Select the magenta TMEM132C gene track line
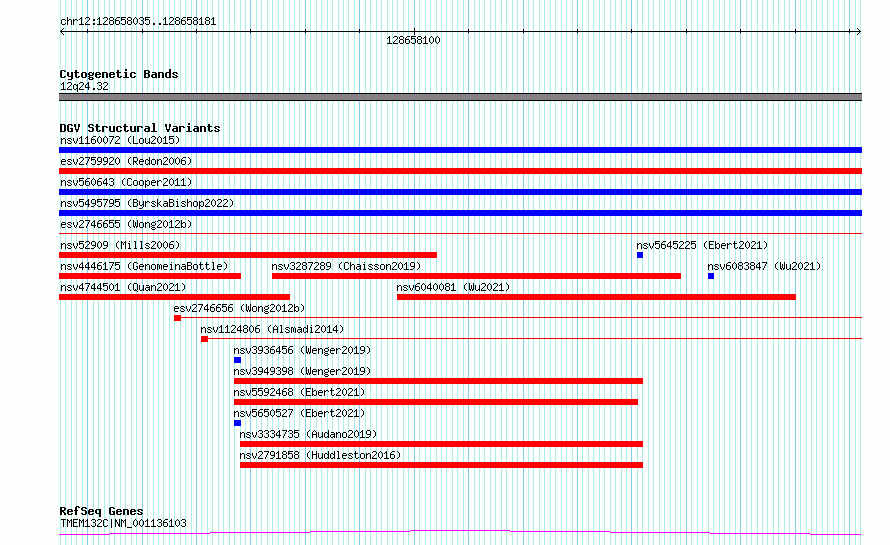Image resolution: width=890 pixels, height=545 pixels. pos(460,533)
